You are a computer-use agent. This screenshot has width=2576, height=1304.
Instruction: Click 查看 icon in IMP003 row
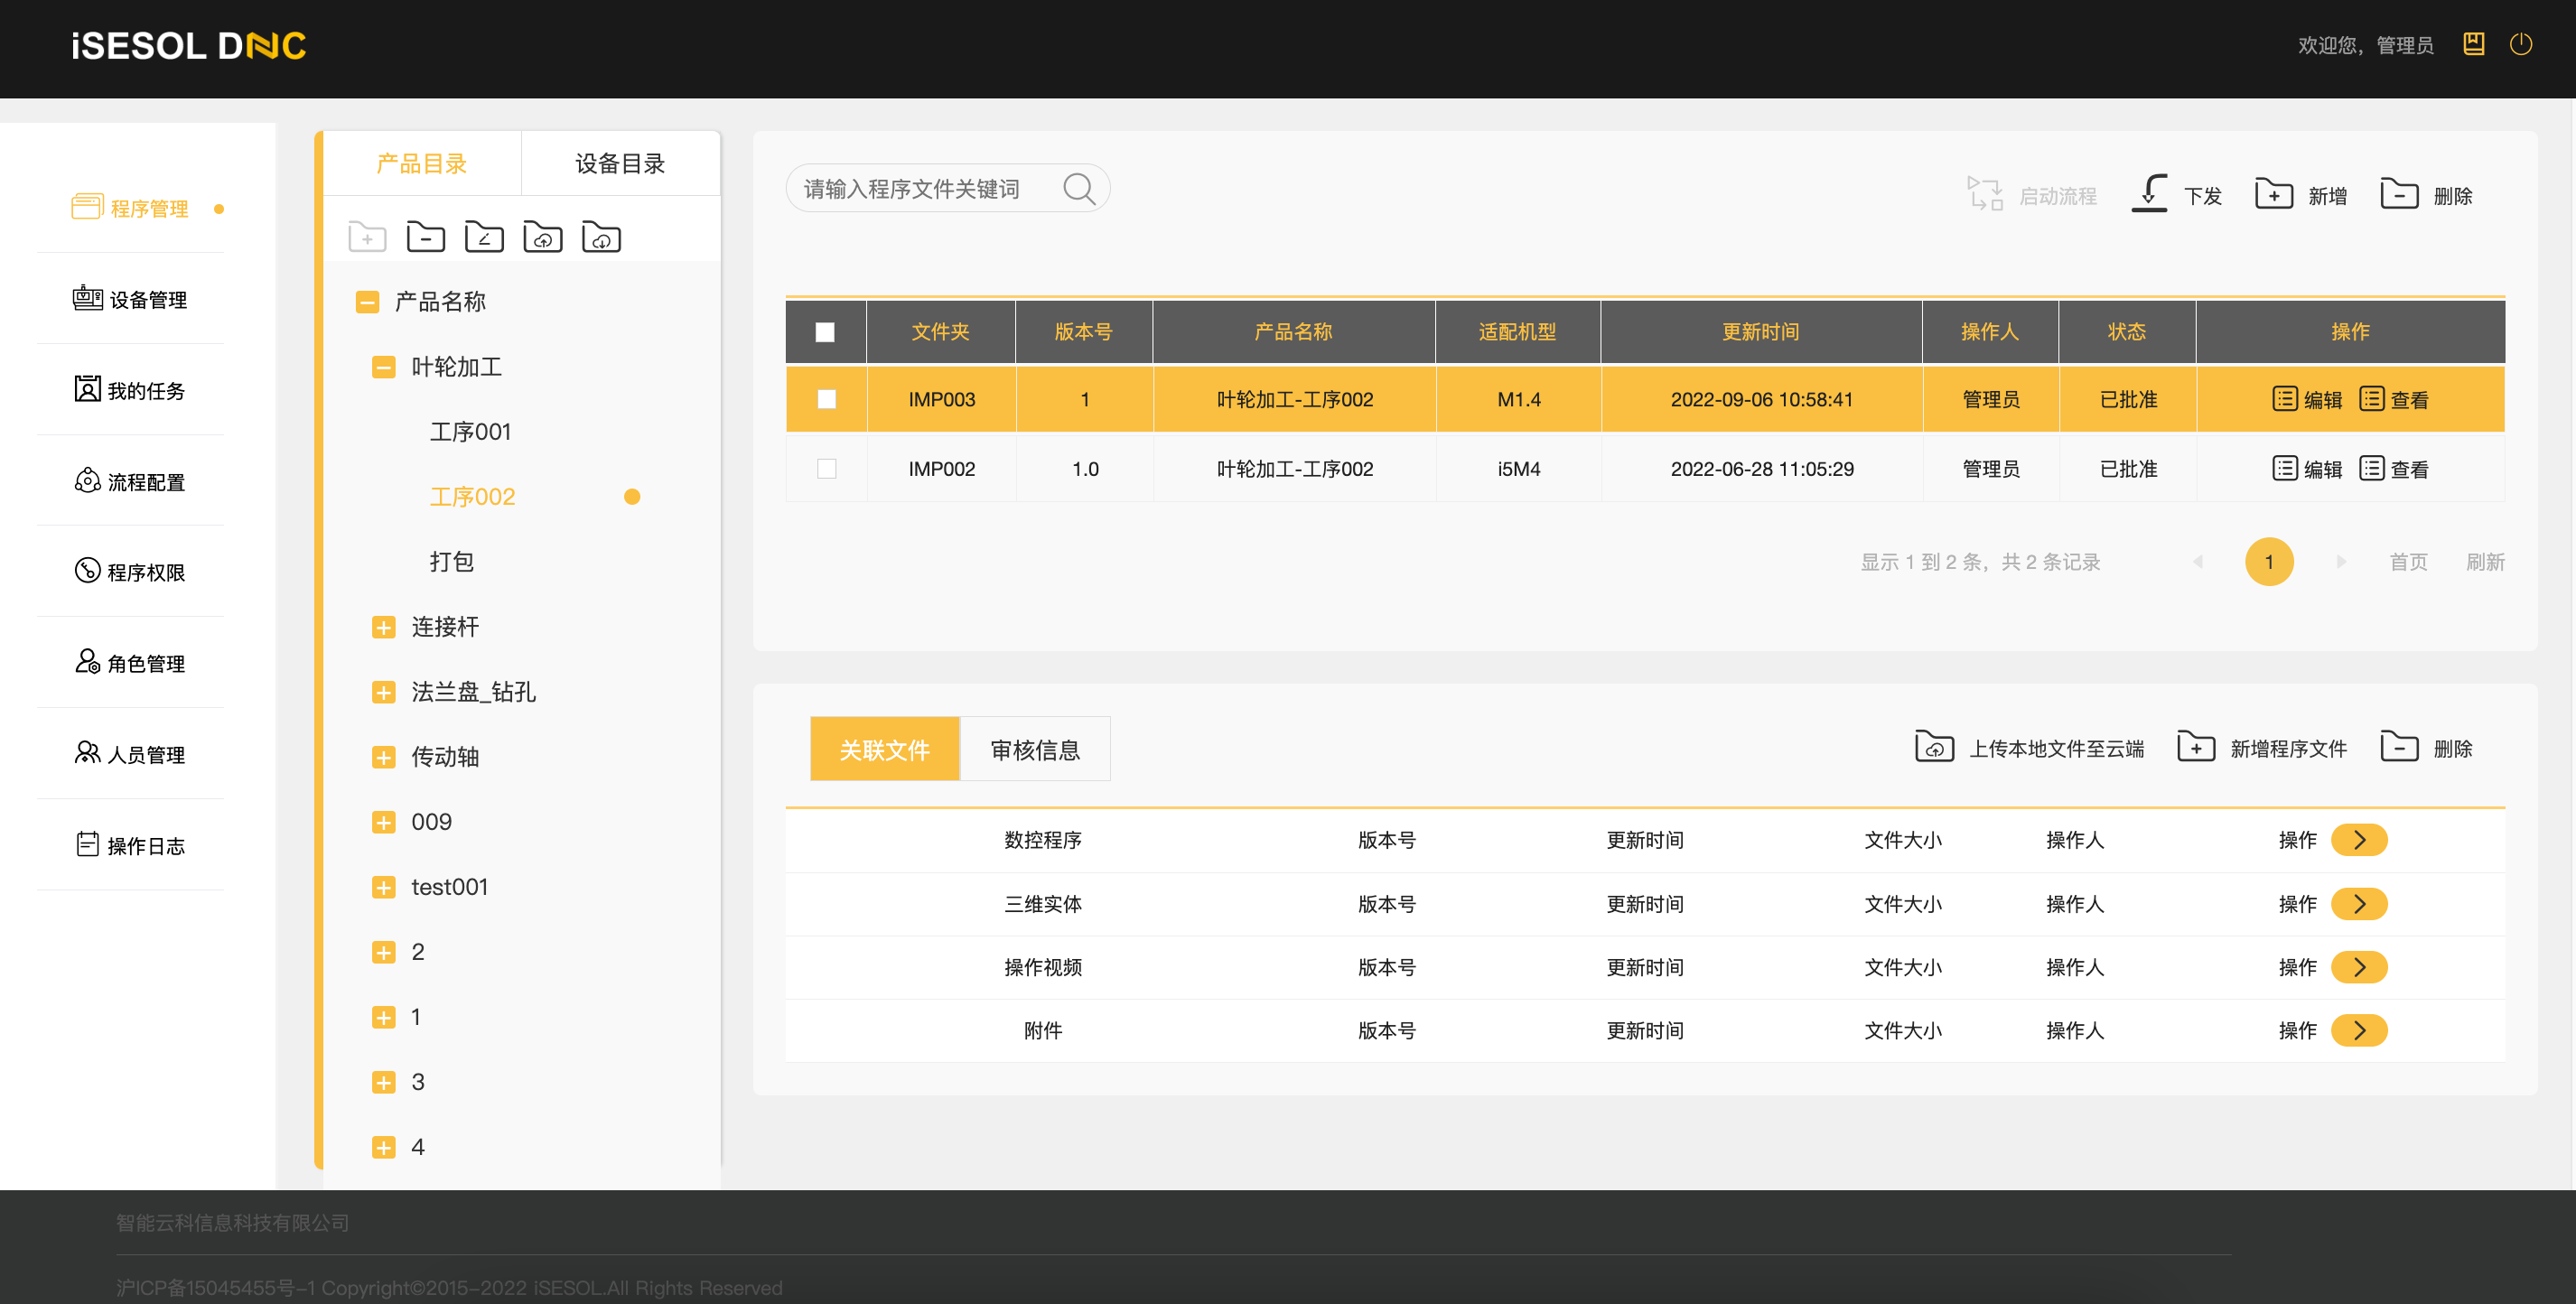(x=2371, y=399)
